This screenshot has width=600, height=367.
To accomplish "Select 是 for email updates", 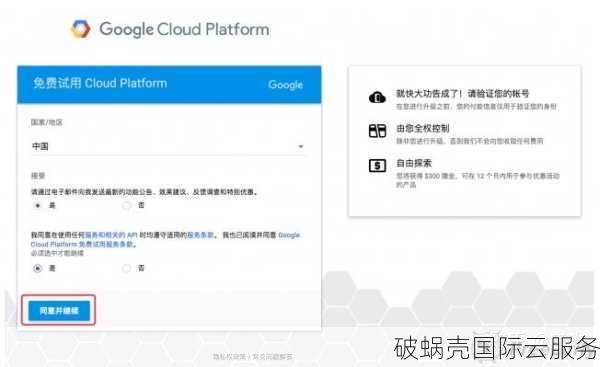I will click(38, 206).
